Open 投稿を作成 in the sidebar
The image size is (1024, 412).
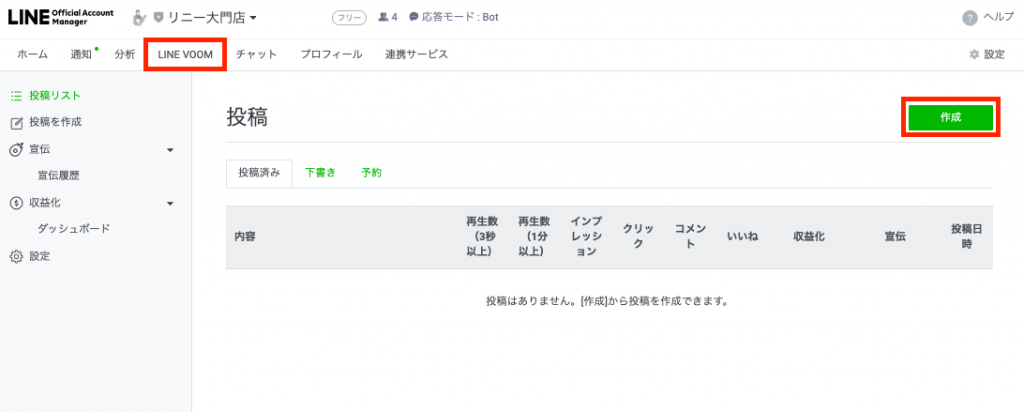56,122
